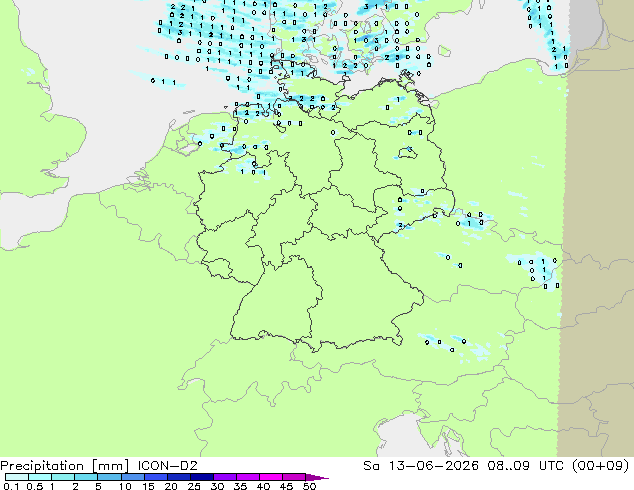Click the date text '13-06-2026'
Viewport: 634px width, 490px height.
pos(433,466)
